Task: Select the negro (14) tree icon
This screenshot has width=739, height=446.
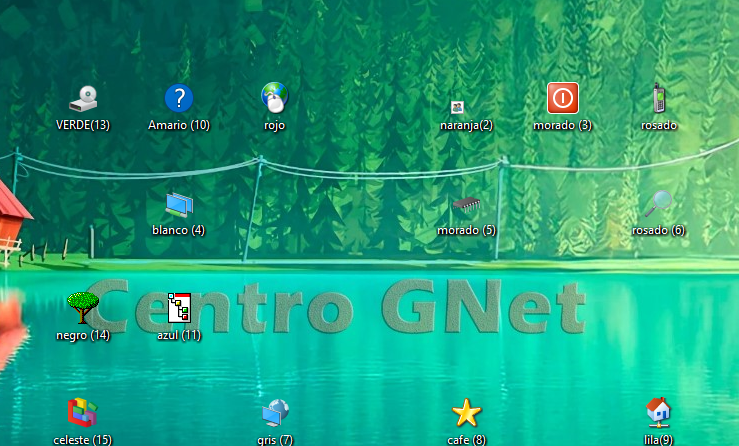Action: [83, 307]
